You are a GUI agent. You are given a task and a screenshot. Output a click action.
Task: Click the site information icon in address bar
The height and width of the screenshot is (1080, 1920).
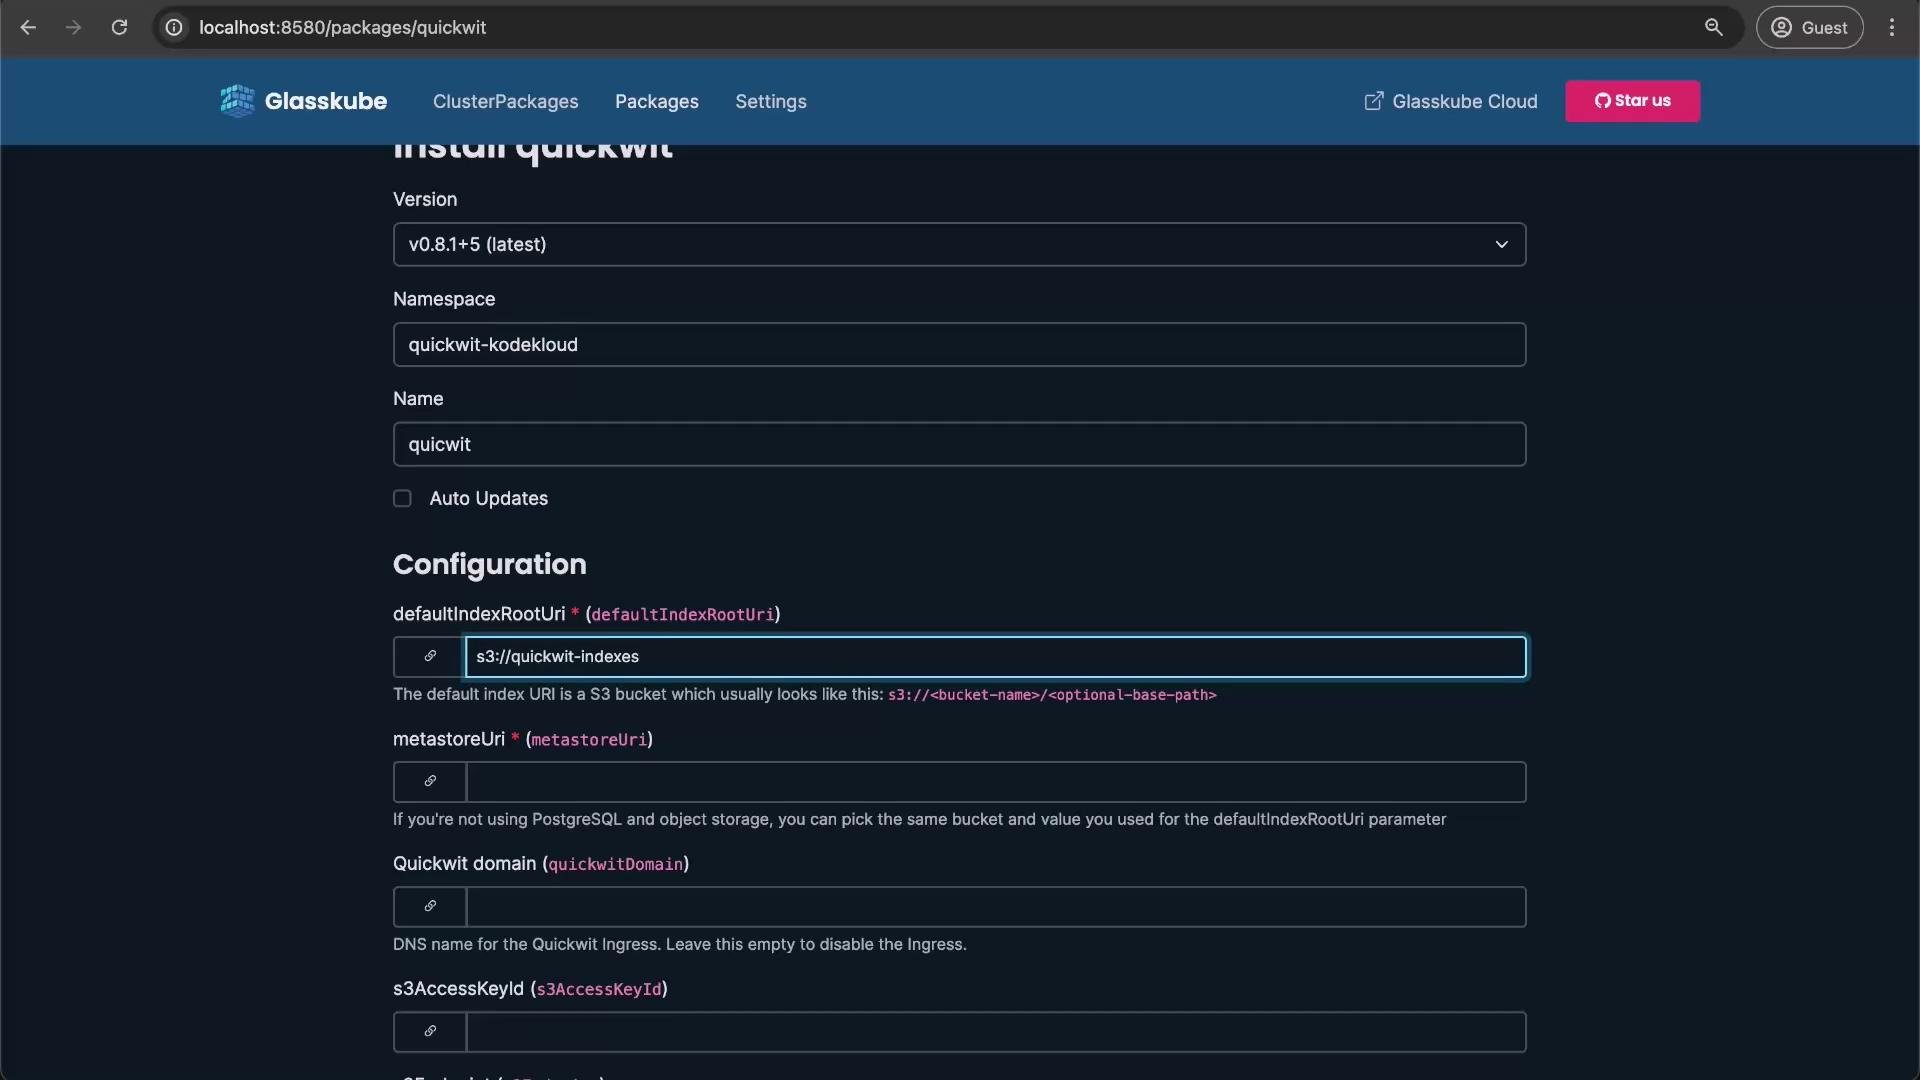click(174, 28)
